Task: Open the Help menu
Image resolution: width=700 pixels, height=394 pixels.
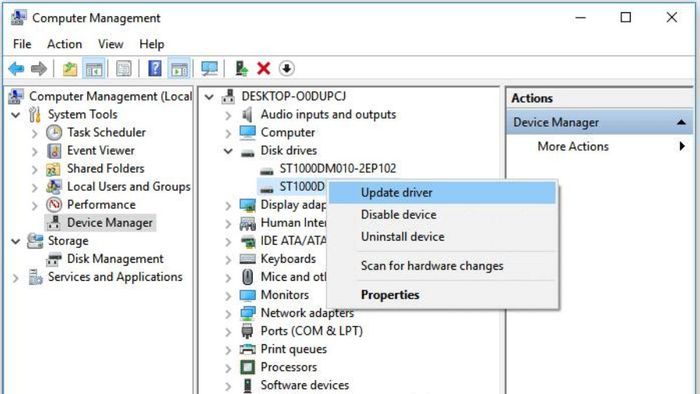Action: click(152, 44)
